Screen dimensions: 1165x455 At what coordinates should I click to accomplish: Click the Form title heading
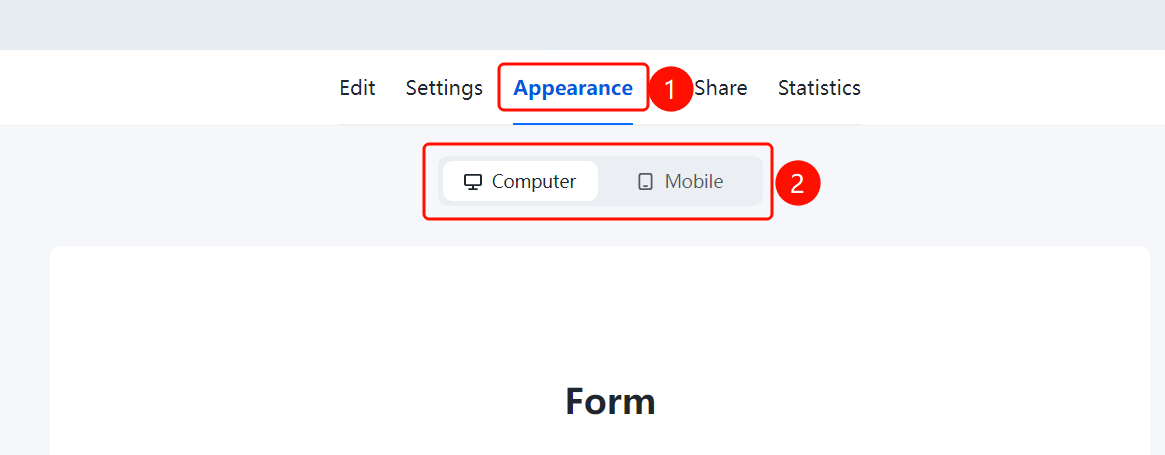click(610, 401)
